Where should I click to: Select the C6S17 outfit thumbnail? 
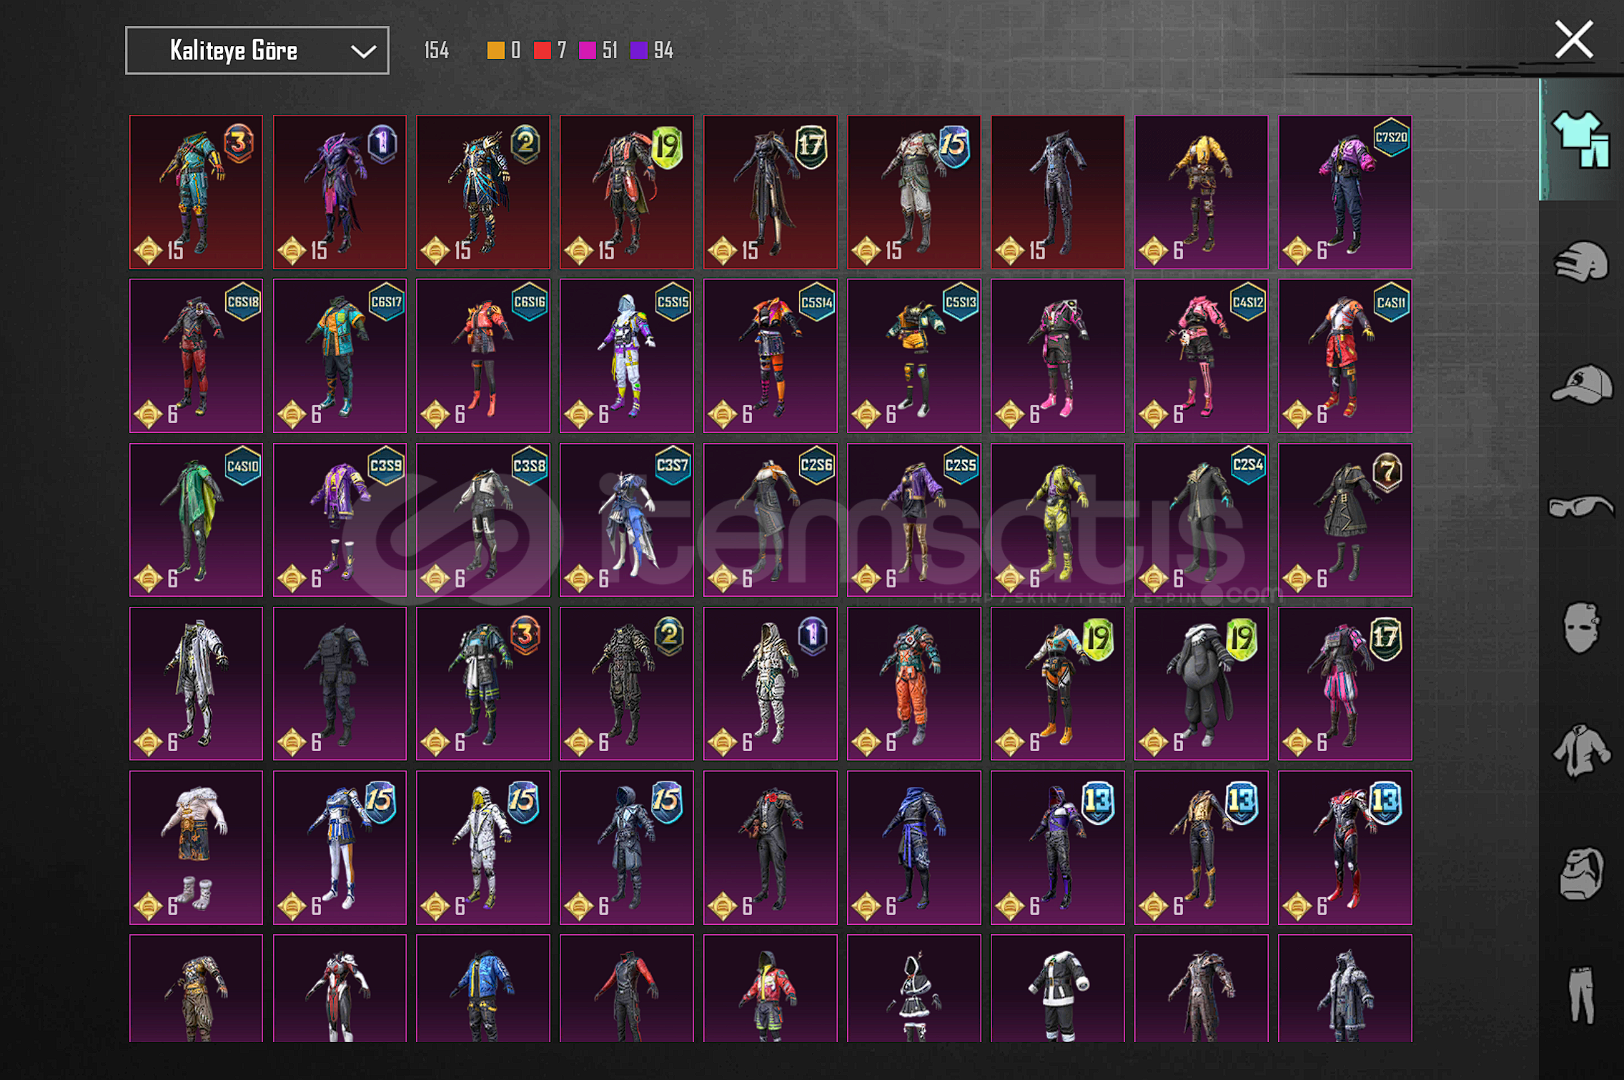(x=340, y=356)
